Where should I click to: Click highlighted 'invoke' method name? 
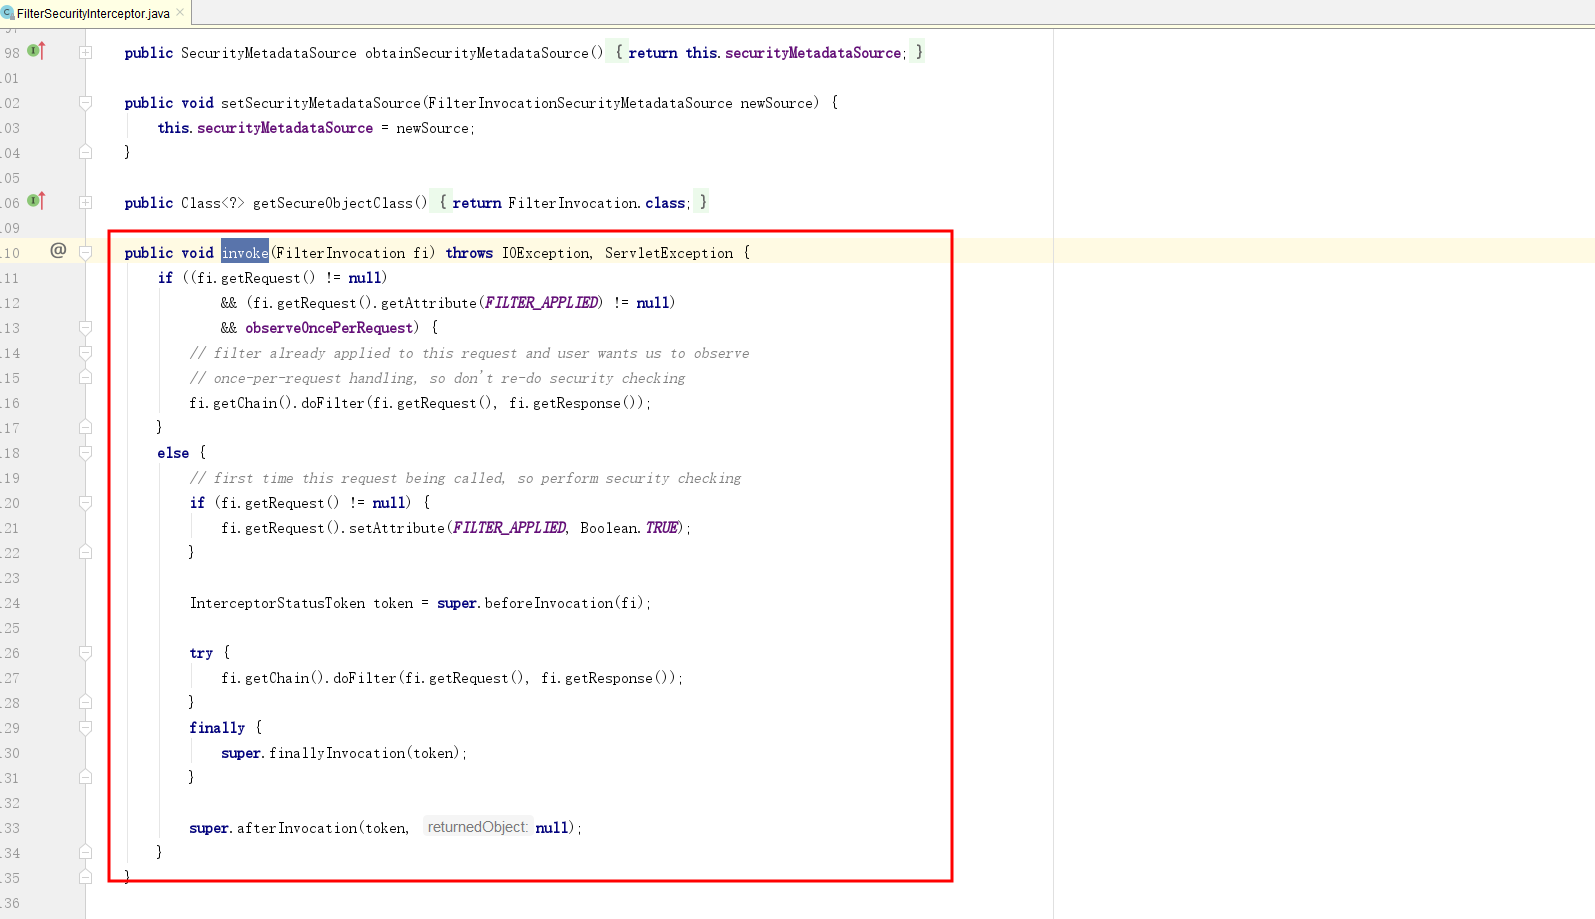(245, 253)
